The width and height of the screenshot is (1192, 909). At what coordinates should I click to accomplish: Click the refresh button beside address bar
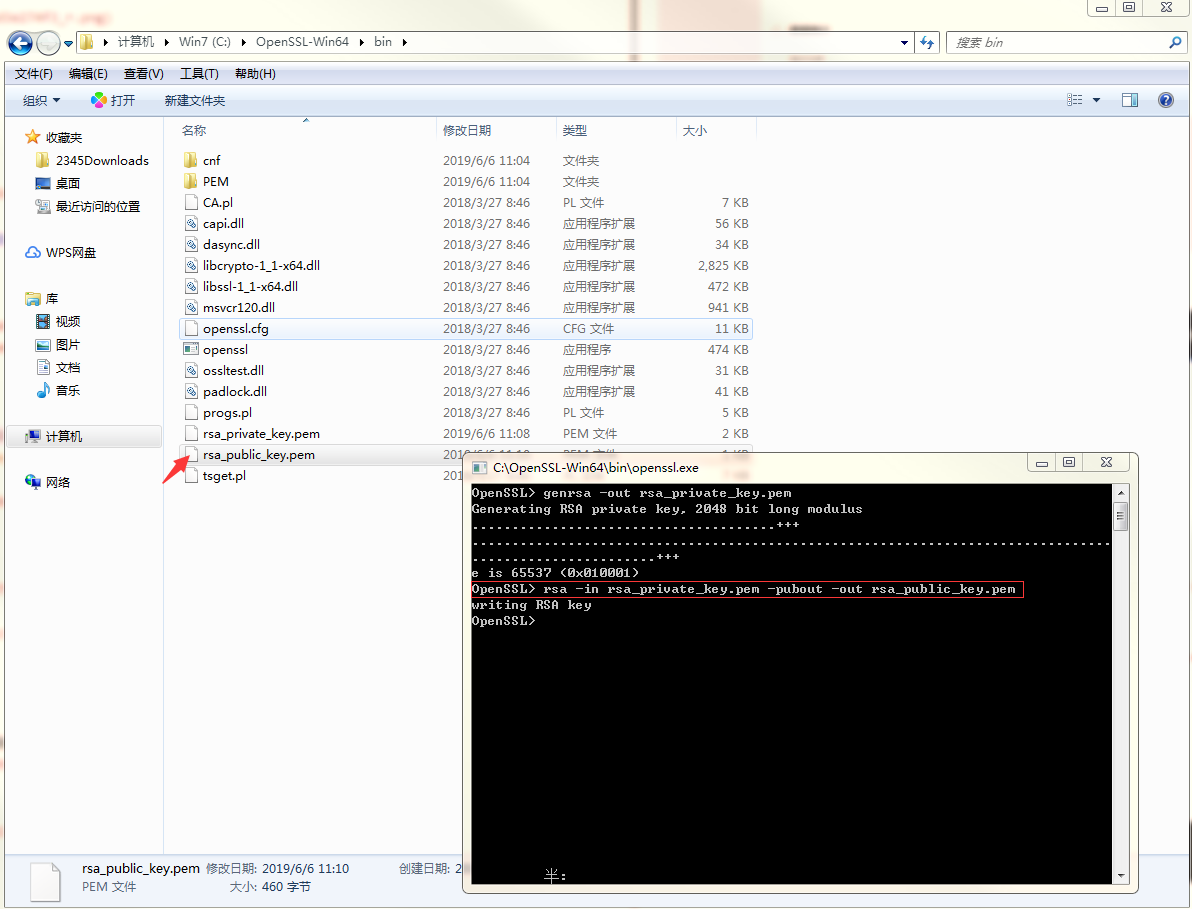[x=927, y=43]
